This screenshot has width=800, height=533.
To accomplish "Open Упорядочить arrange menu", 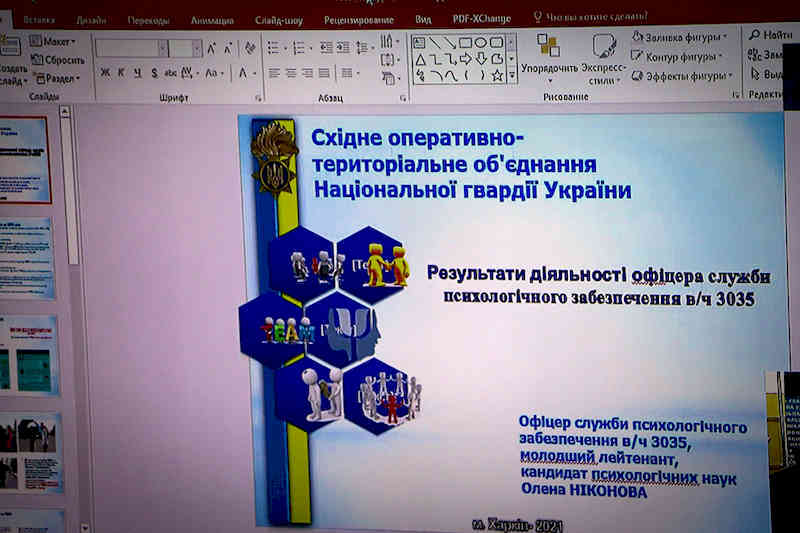I will (x=549, y=59).
